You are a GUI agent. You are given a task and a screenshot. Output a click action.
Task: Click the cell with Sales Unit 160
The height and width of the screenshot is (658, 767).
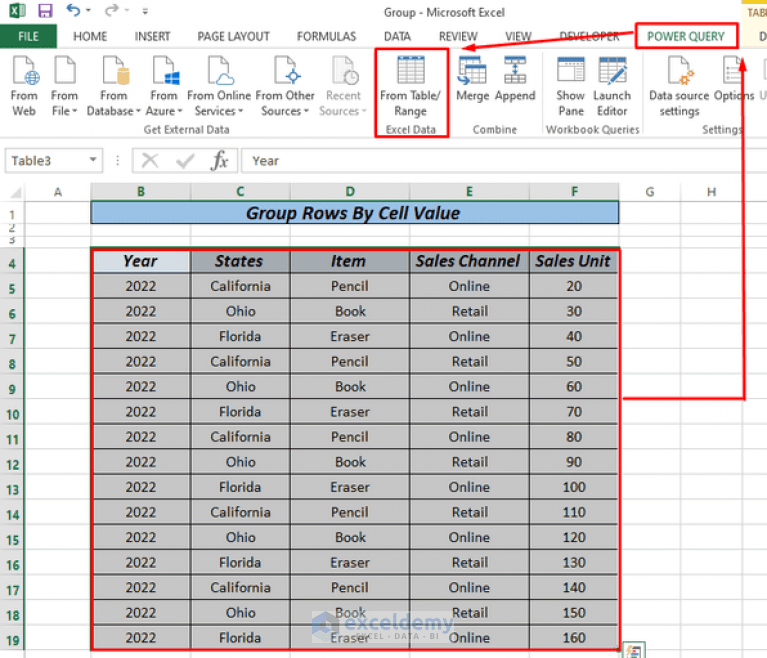pyautogui.click(x=574, y=637)
